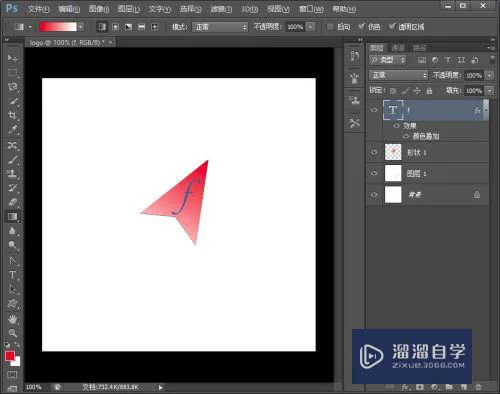Select the Healing Brush tool
The width and height of the screenshot is (500, 394).
tap(12, 145)
